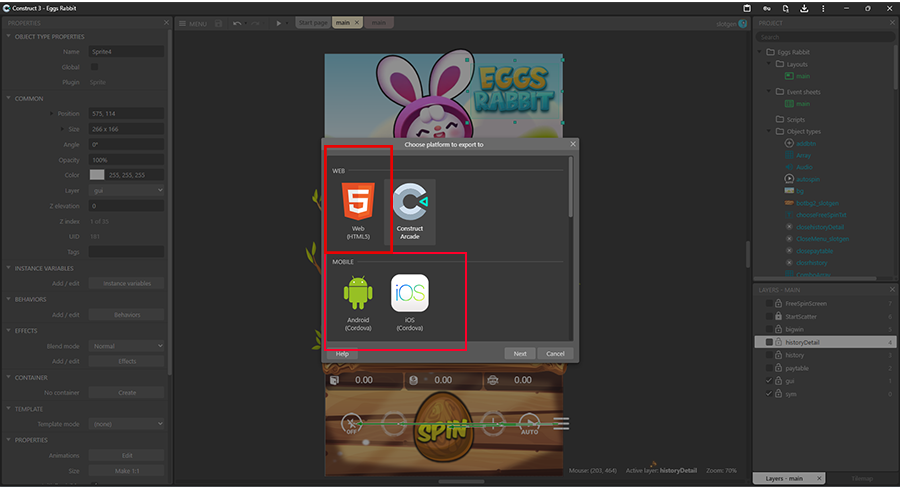Enable visibility checkbox for FreeSpinScreen layer
The image size is (900, 489).
pos(768,303)
